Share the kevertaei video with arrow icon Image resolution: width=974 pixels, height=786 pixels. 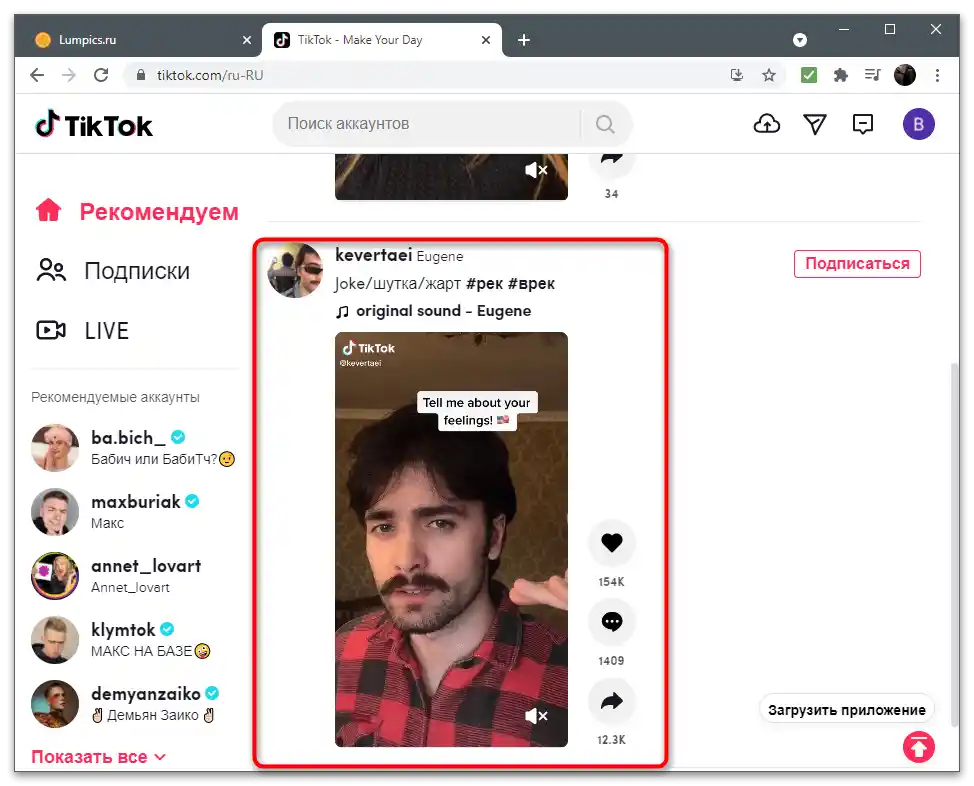pos(611,701)
